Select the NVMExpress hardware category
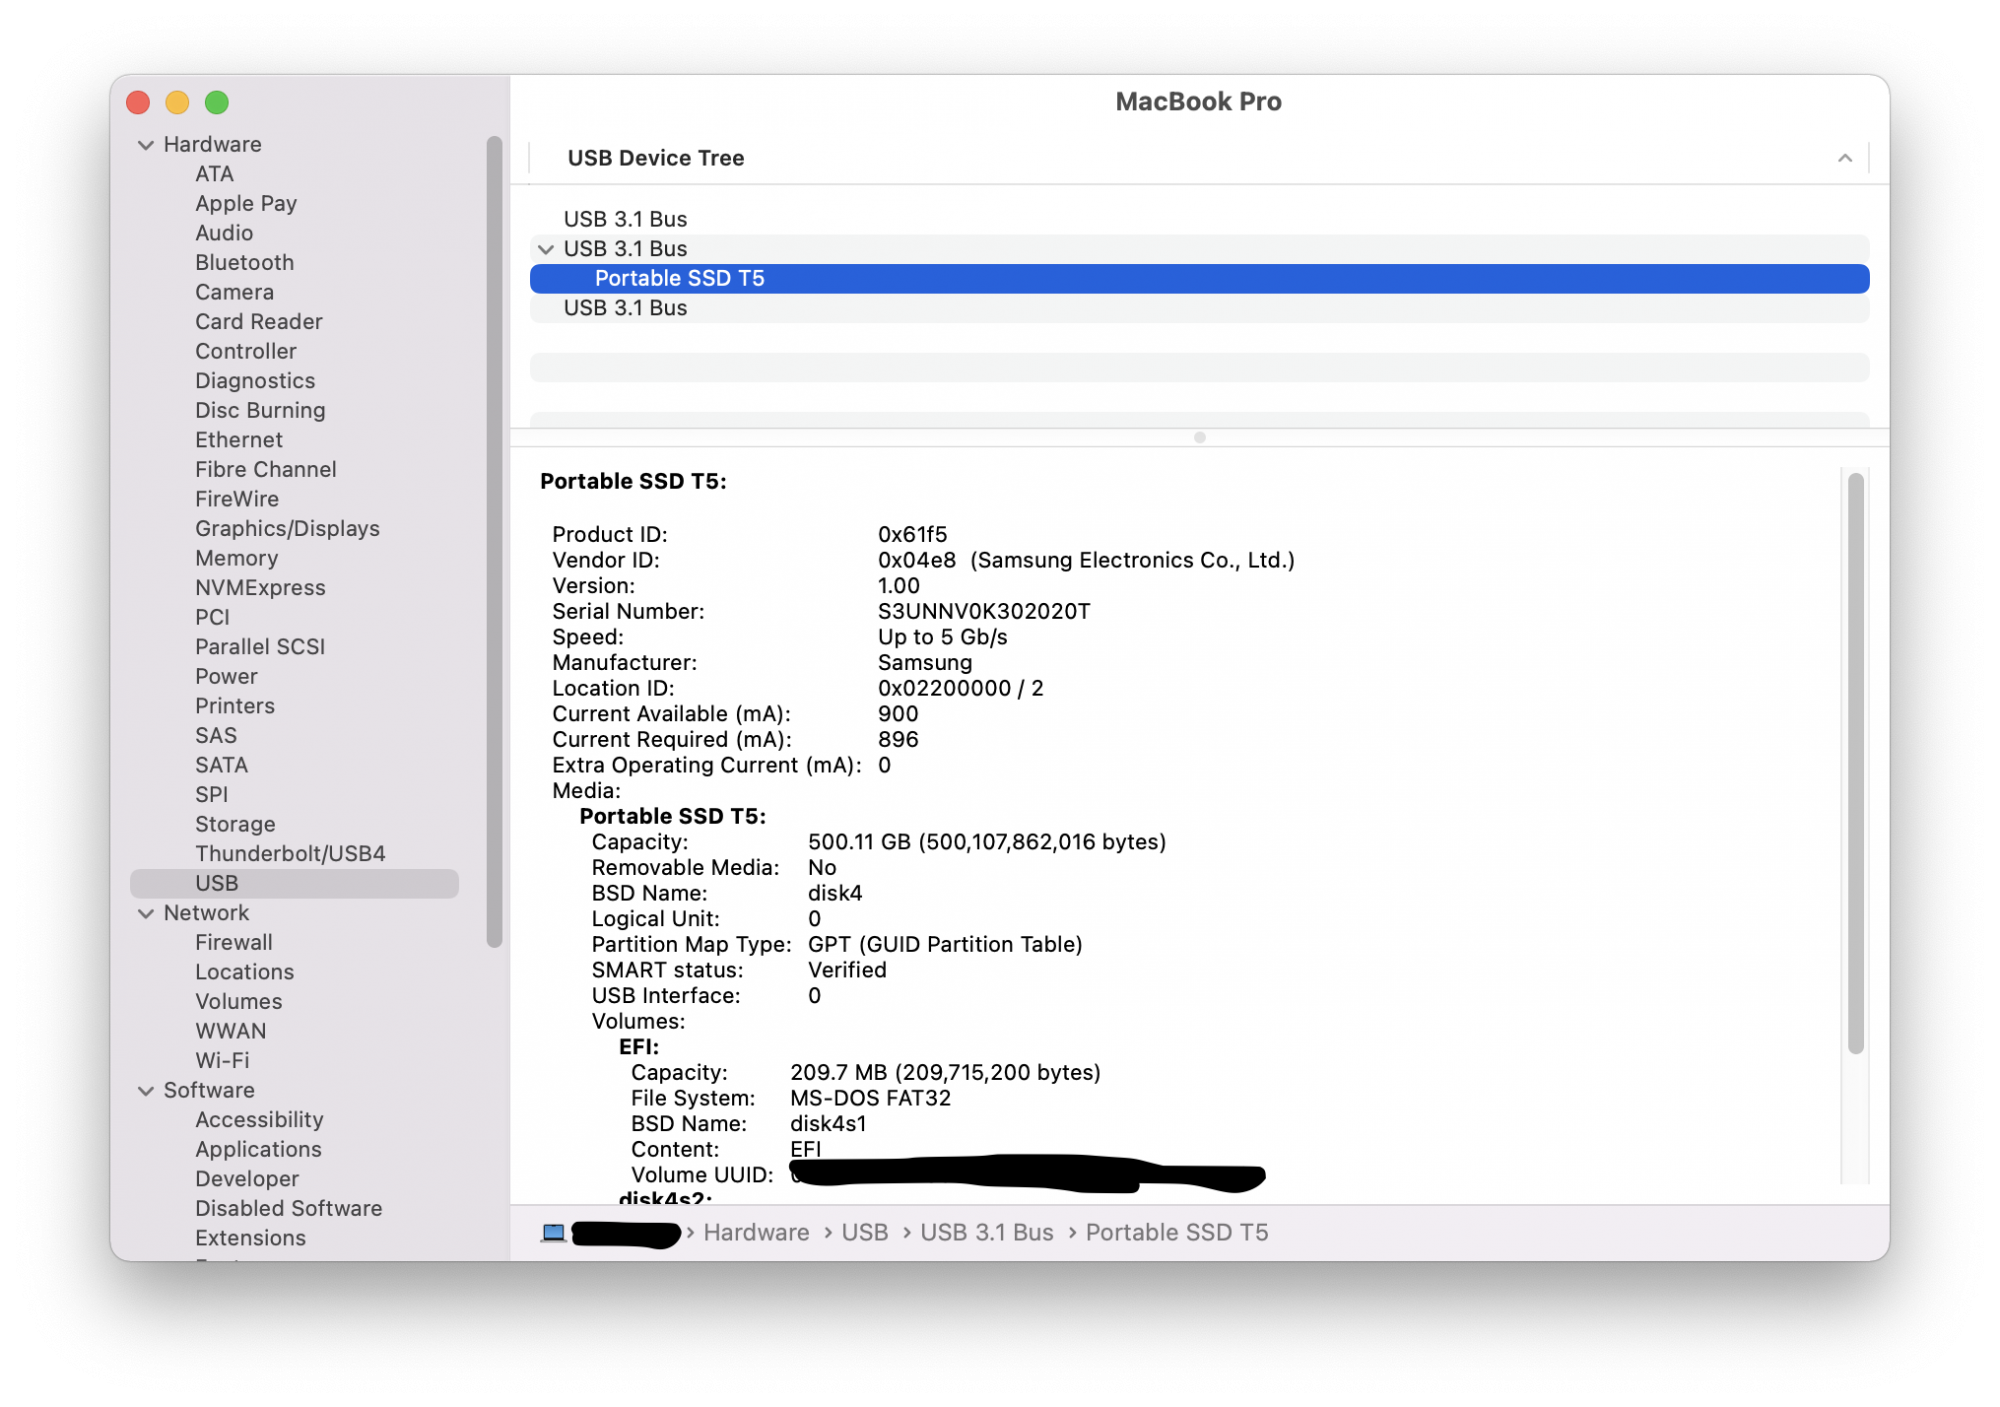 (x=262, y=586)
